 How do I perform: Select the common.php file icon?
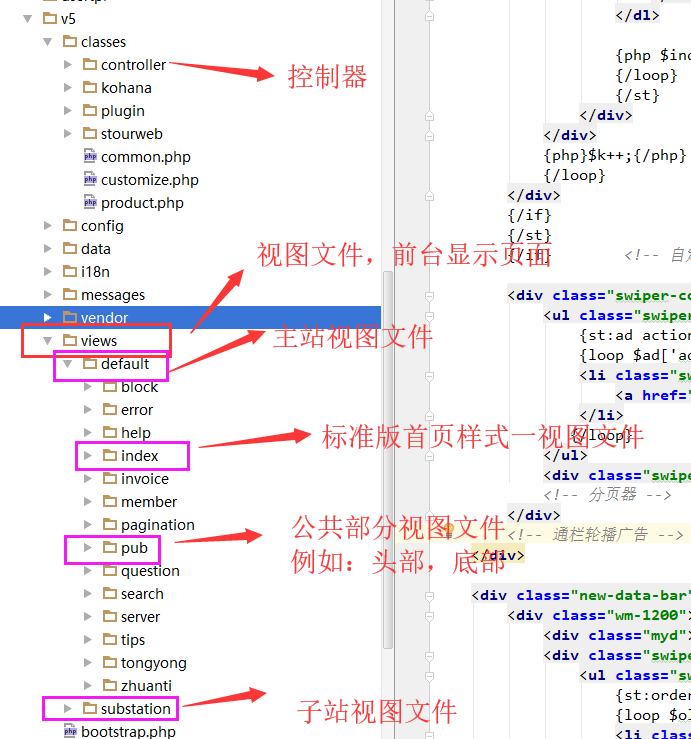[x=90, y=157]
